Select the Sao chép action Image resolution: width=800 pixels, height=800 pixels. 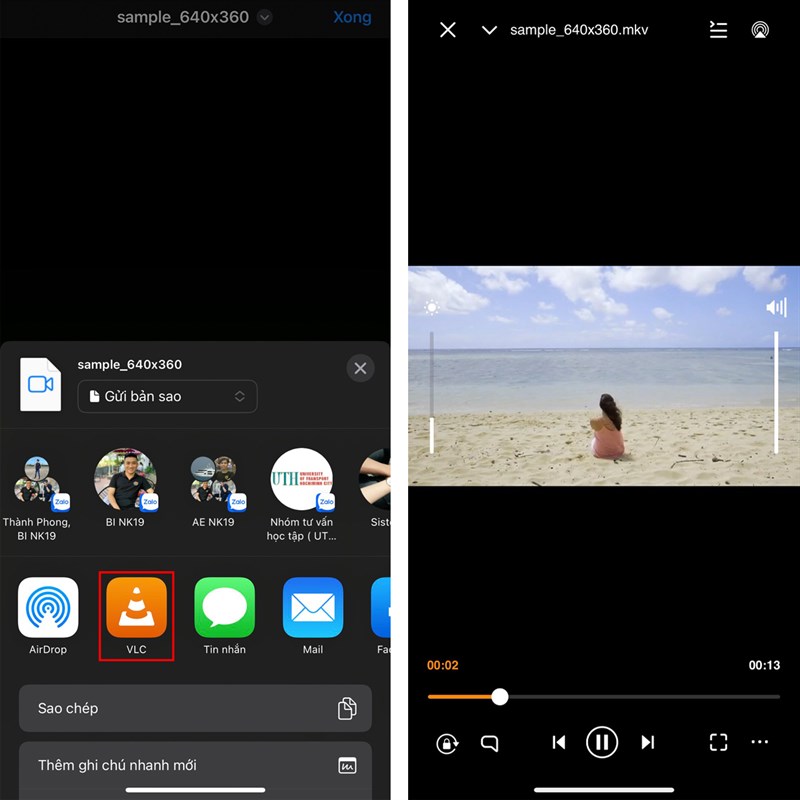pyautogui.click(x=195, y=708)
